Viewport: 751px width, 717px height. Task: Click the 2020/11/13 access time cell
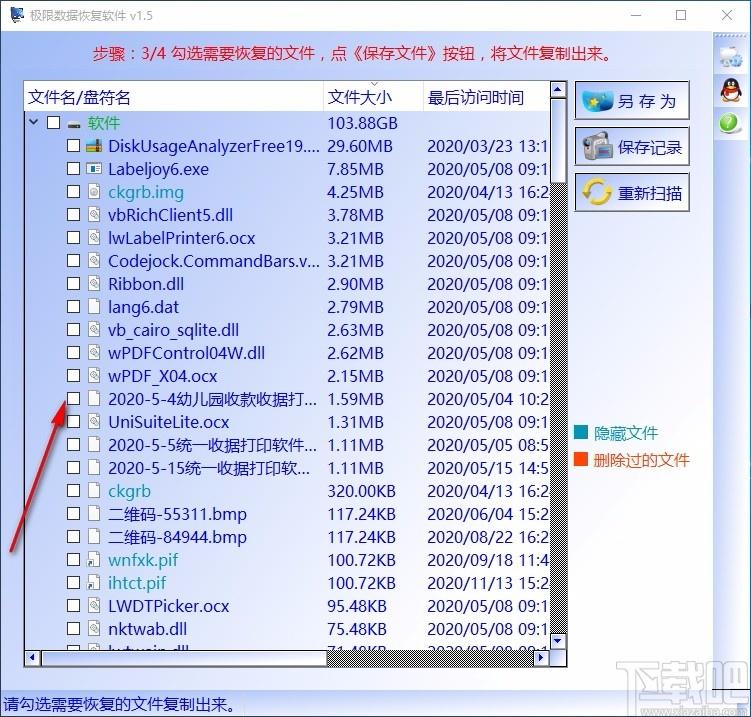coord(488,583)
